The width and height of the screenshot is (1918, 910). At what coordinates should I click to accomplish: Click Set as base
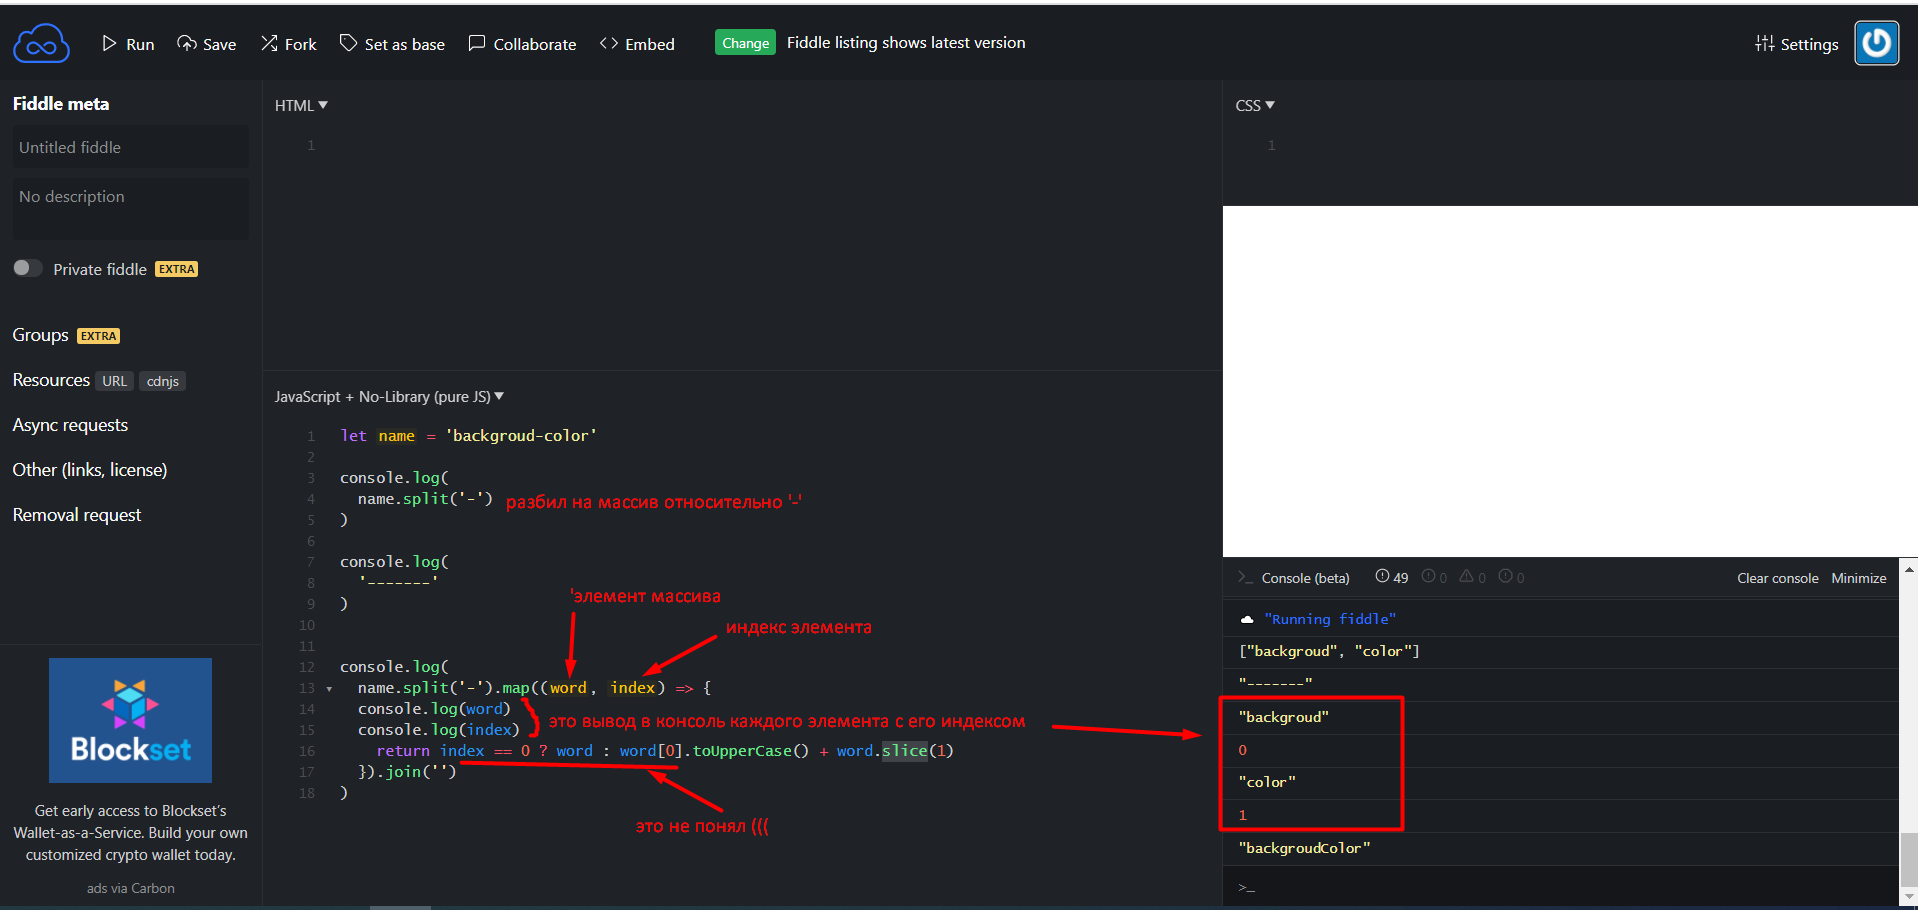[392, 44]
